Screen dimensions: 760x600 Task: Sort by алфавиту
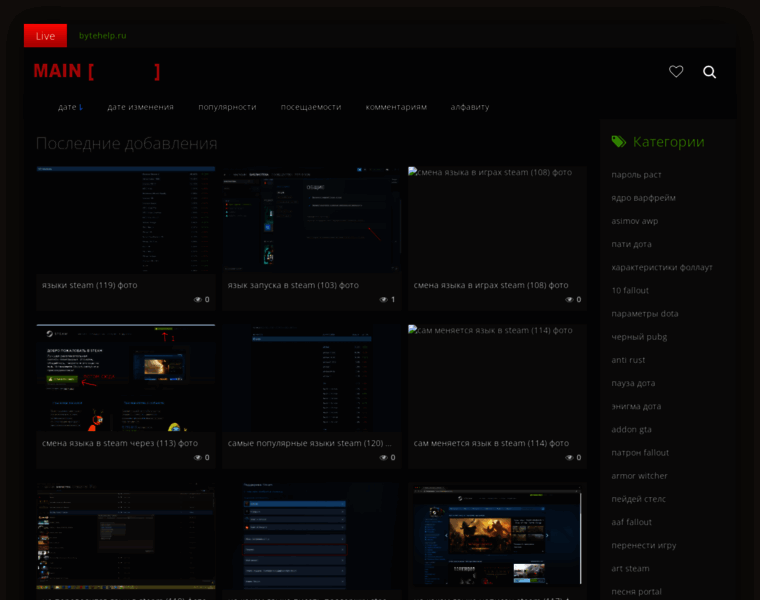(x=470, y=107)
